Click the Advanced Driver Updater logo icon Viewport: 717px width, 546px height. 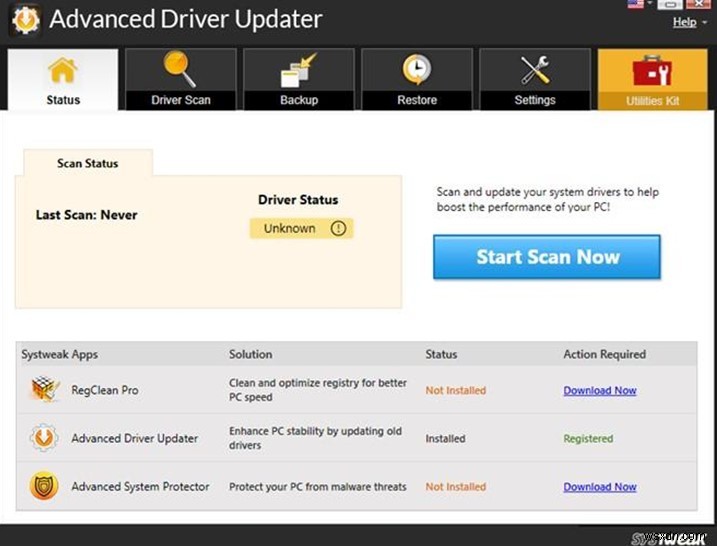click(x=26, y=20)
